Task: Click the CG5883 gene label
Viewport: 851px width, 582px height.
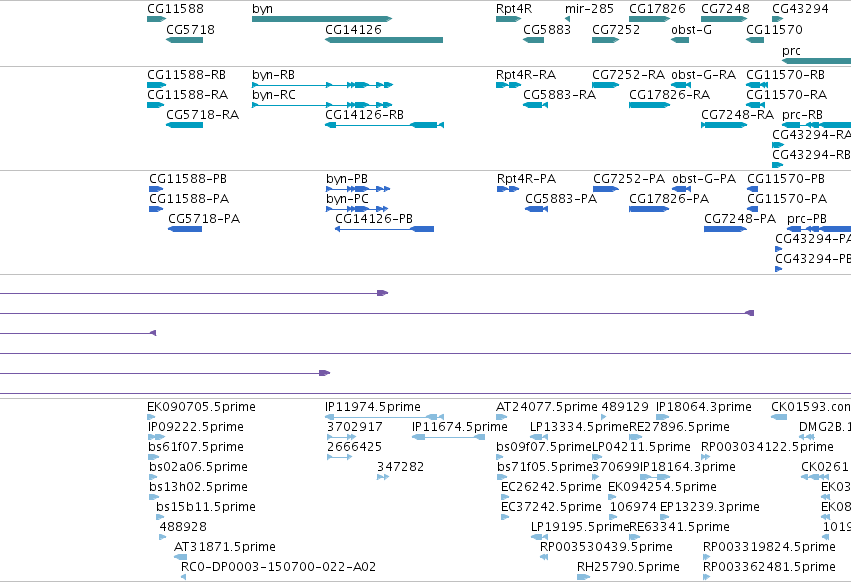Action: point(547,30)
